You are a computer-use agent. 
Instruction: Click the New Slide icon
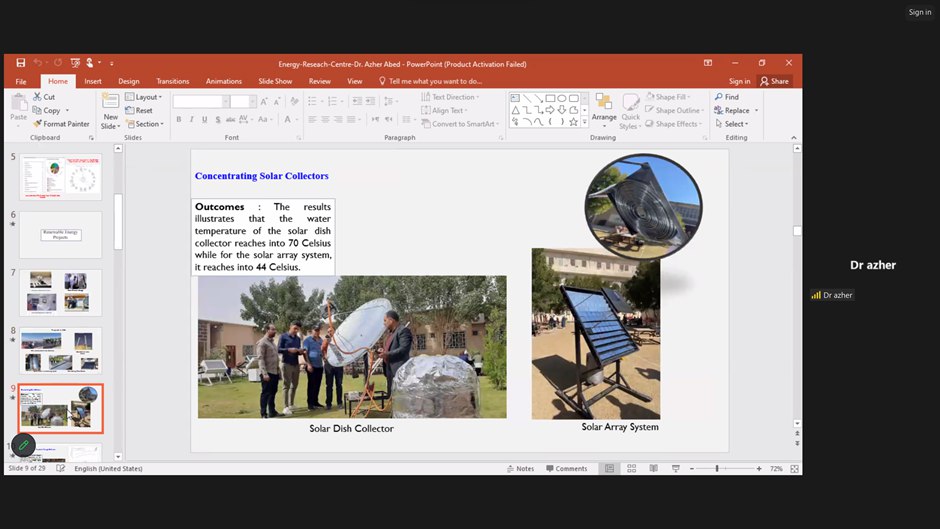coord(110,102)
